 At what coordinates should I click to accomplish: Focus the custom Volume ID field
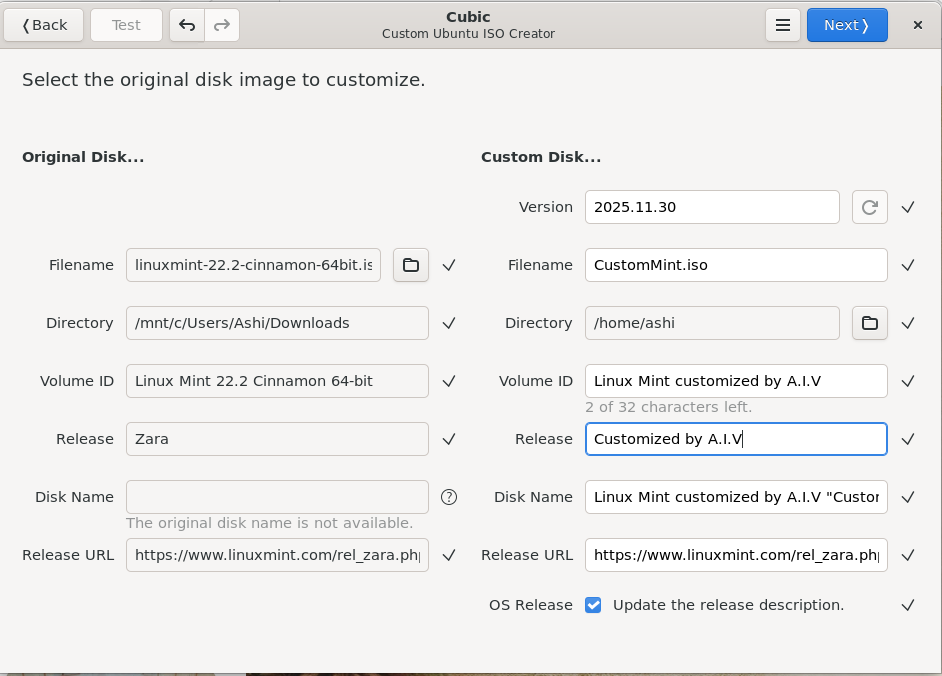click(x=735, y=381)
